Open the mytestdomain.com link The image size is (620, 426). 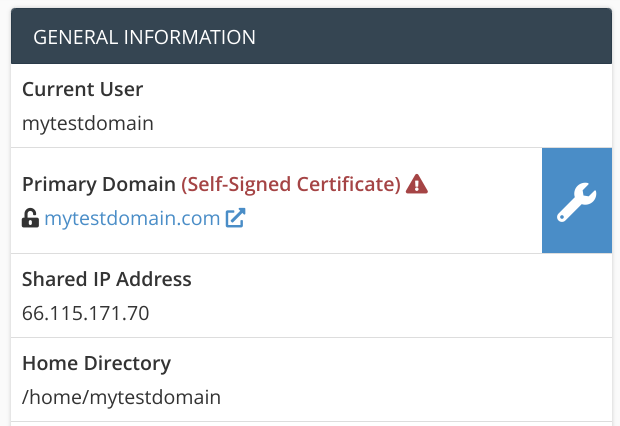point(132,218)
